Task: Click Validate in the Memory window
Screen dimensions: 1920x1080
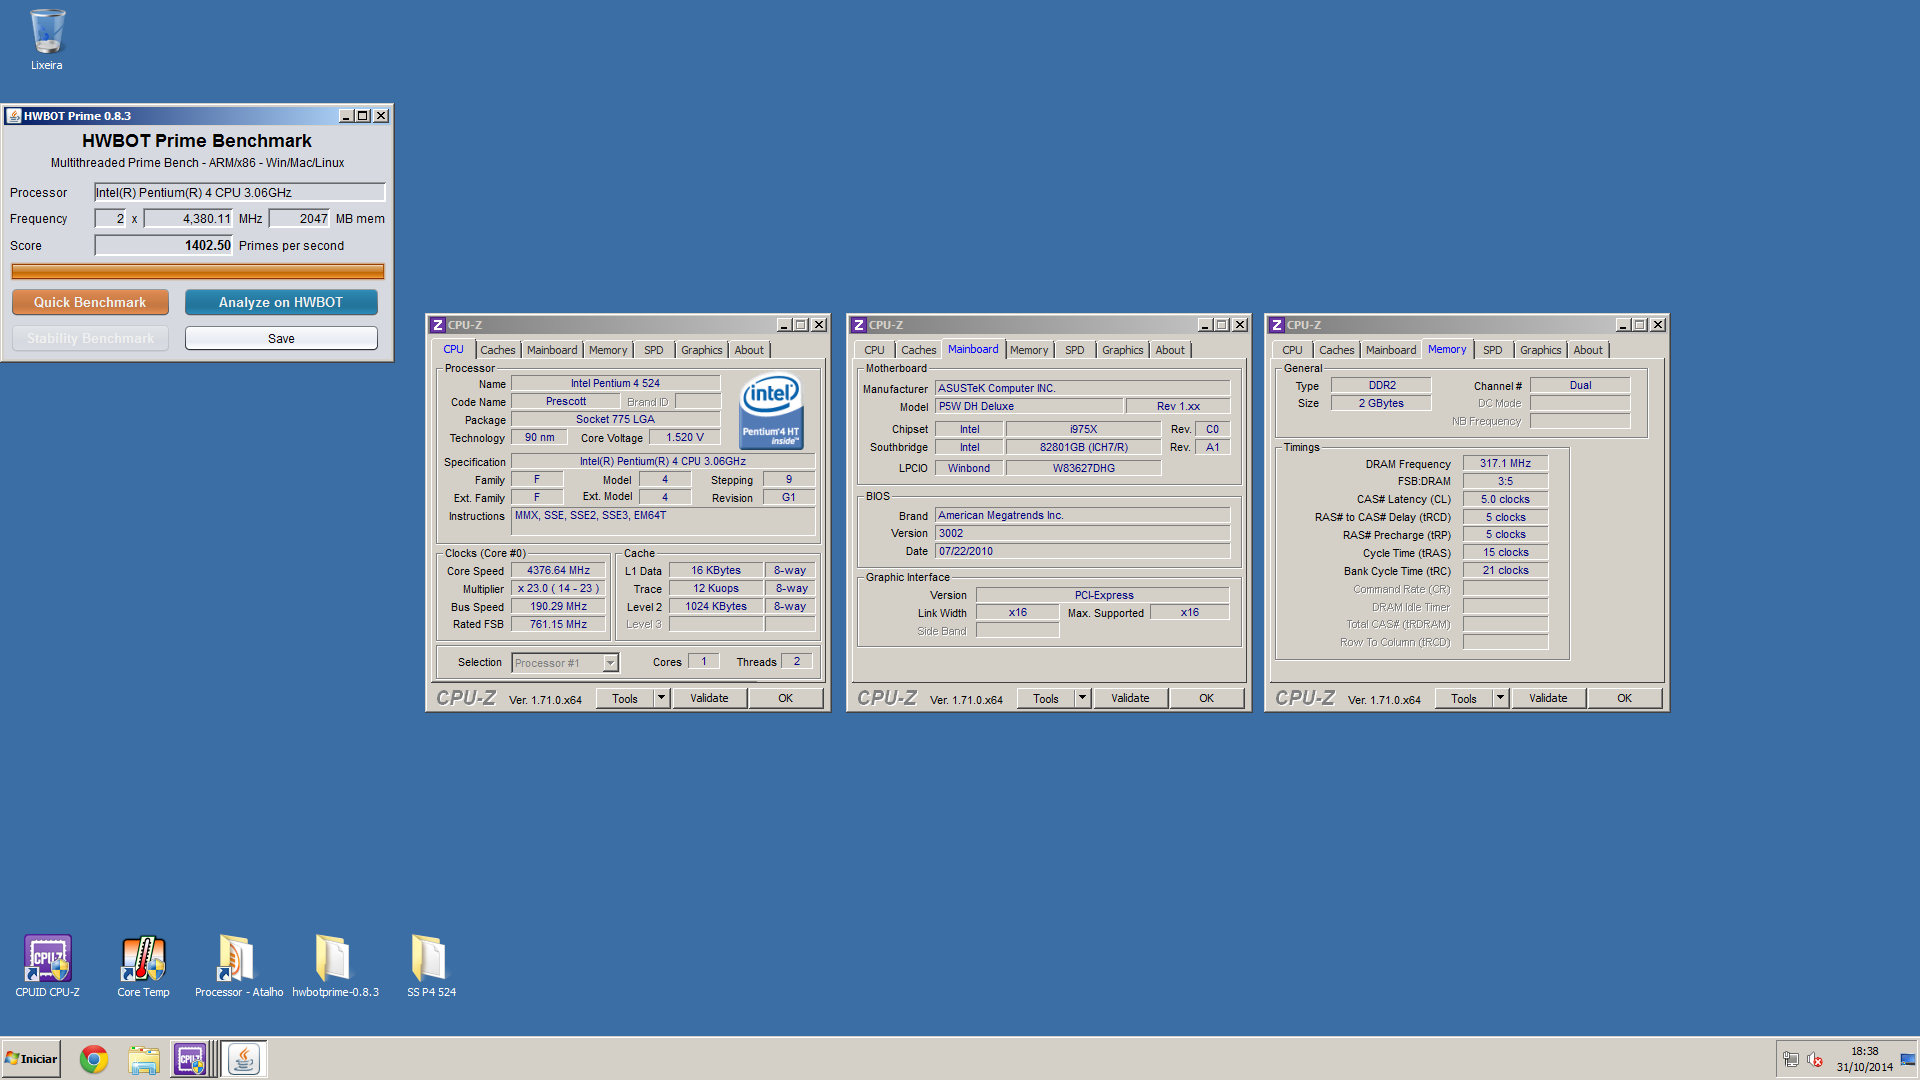Action: click(1548, 698)
